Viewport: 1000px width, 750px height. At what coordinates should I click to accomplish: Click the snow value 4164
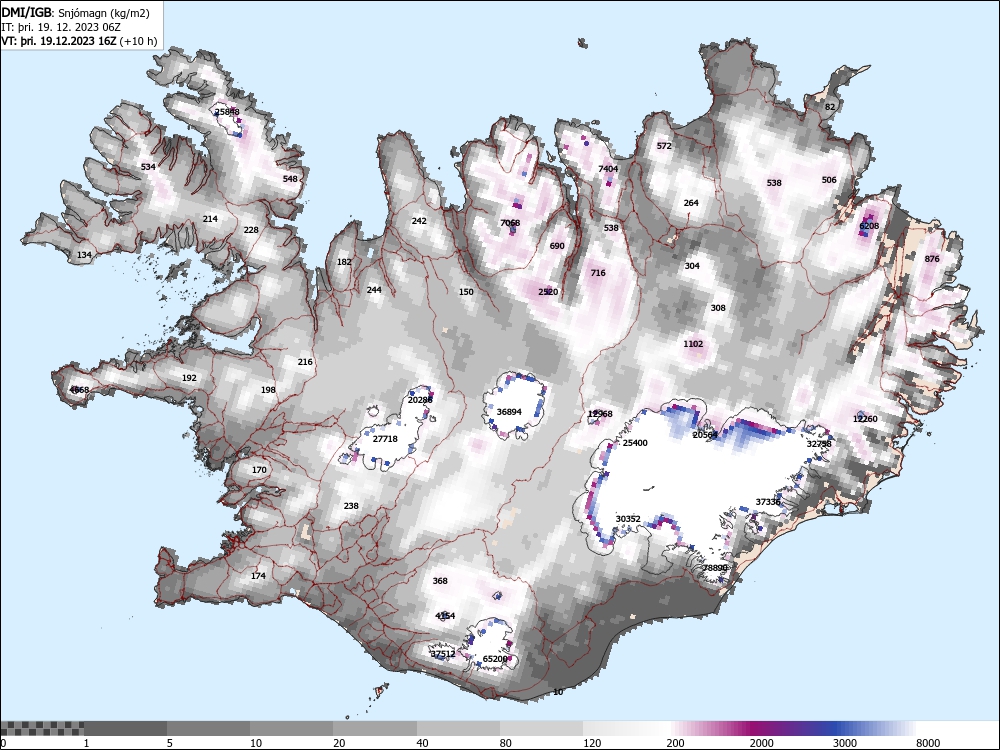tap(445, 616)
